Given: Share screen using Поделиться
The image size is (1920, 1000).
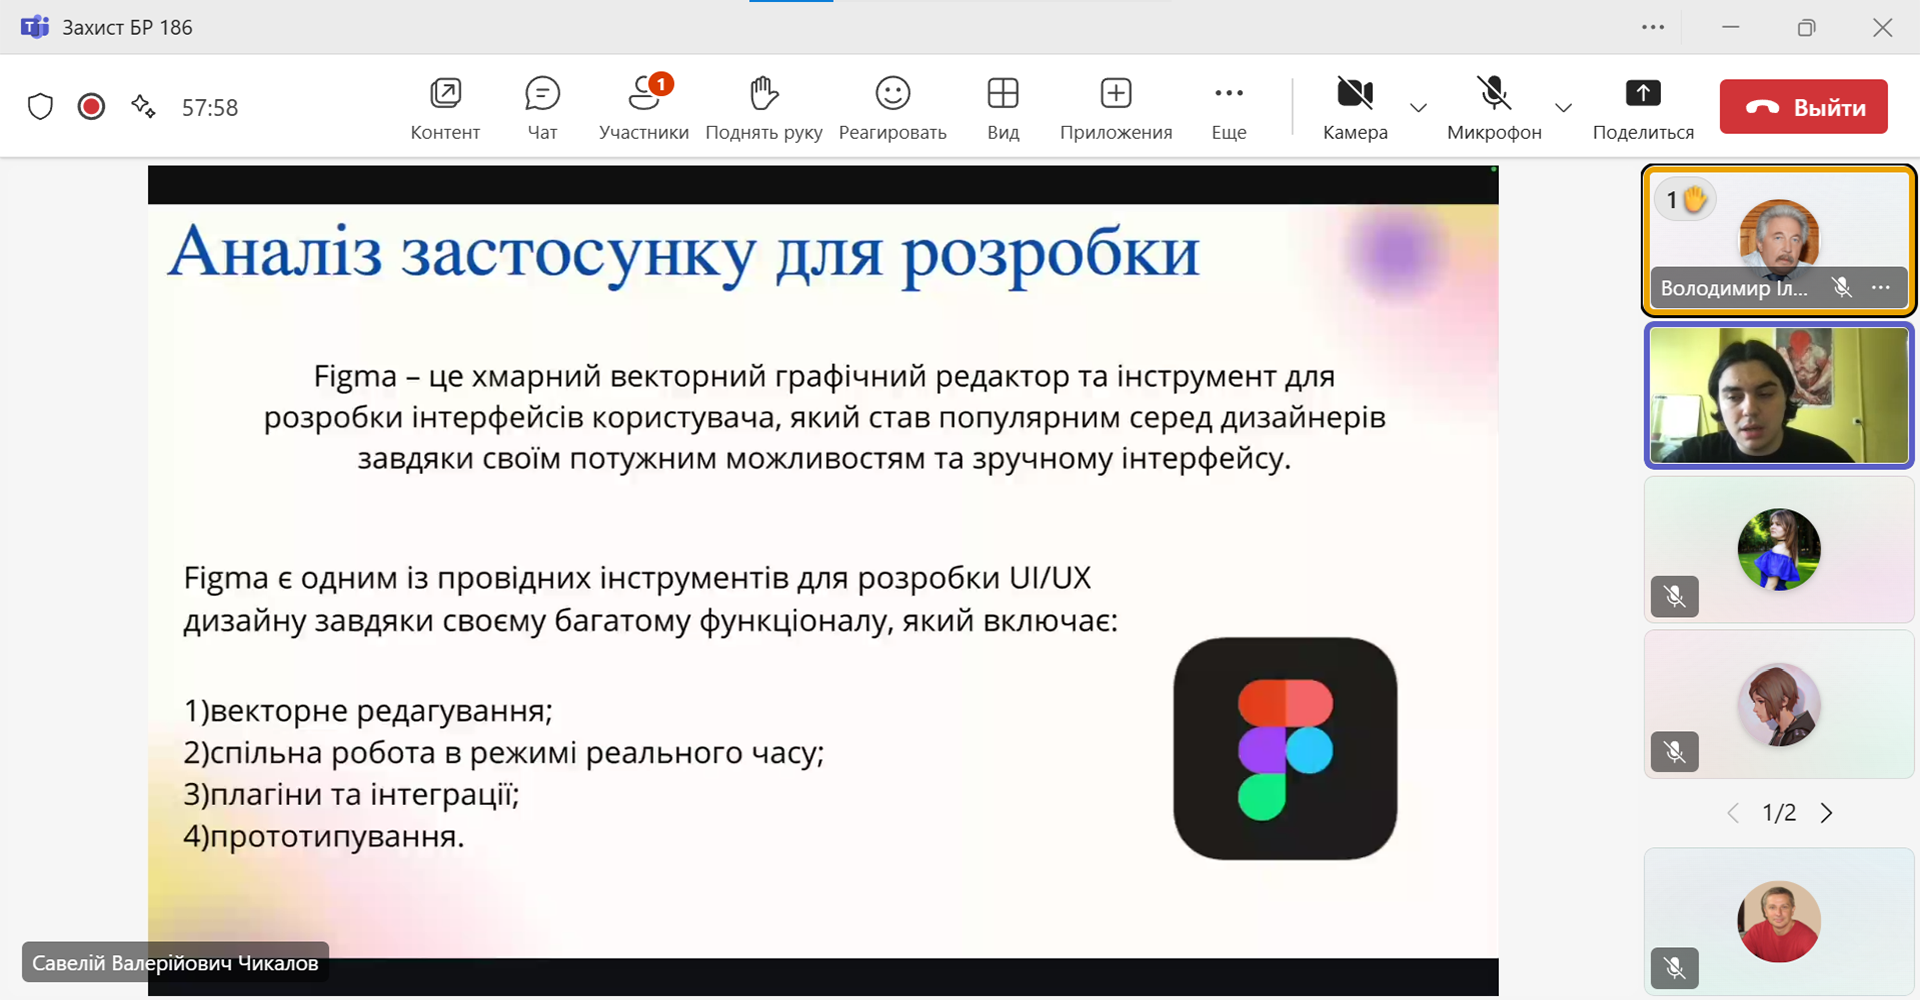Looking at the screenshot, I should [1643, 107].
